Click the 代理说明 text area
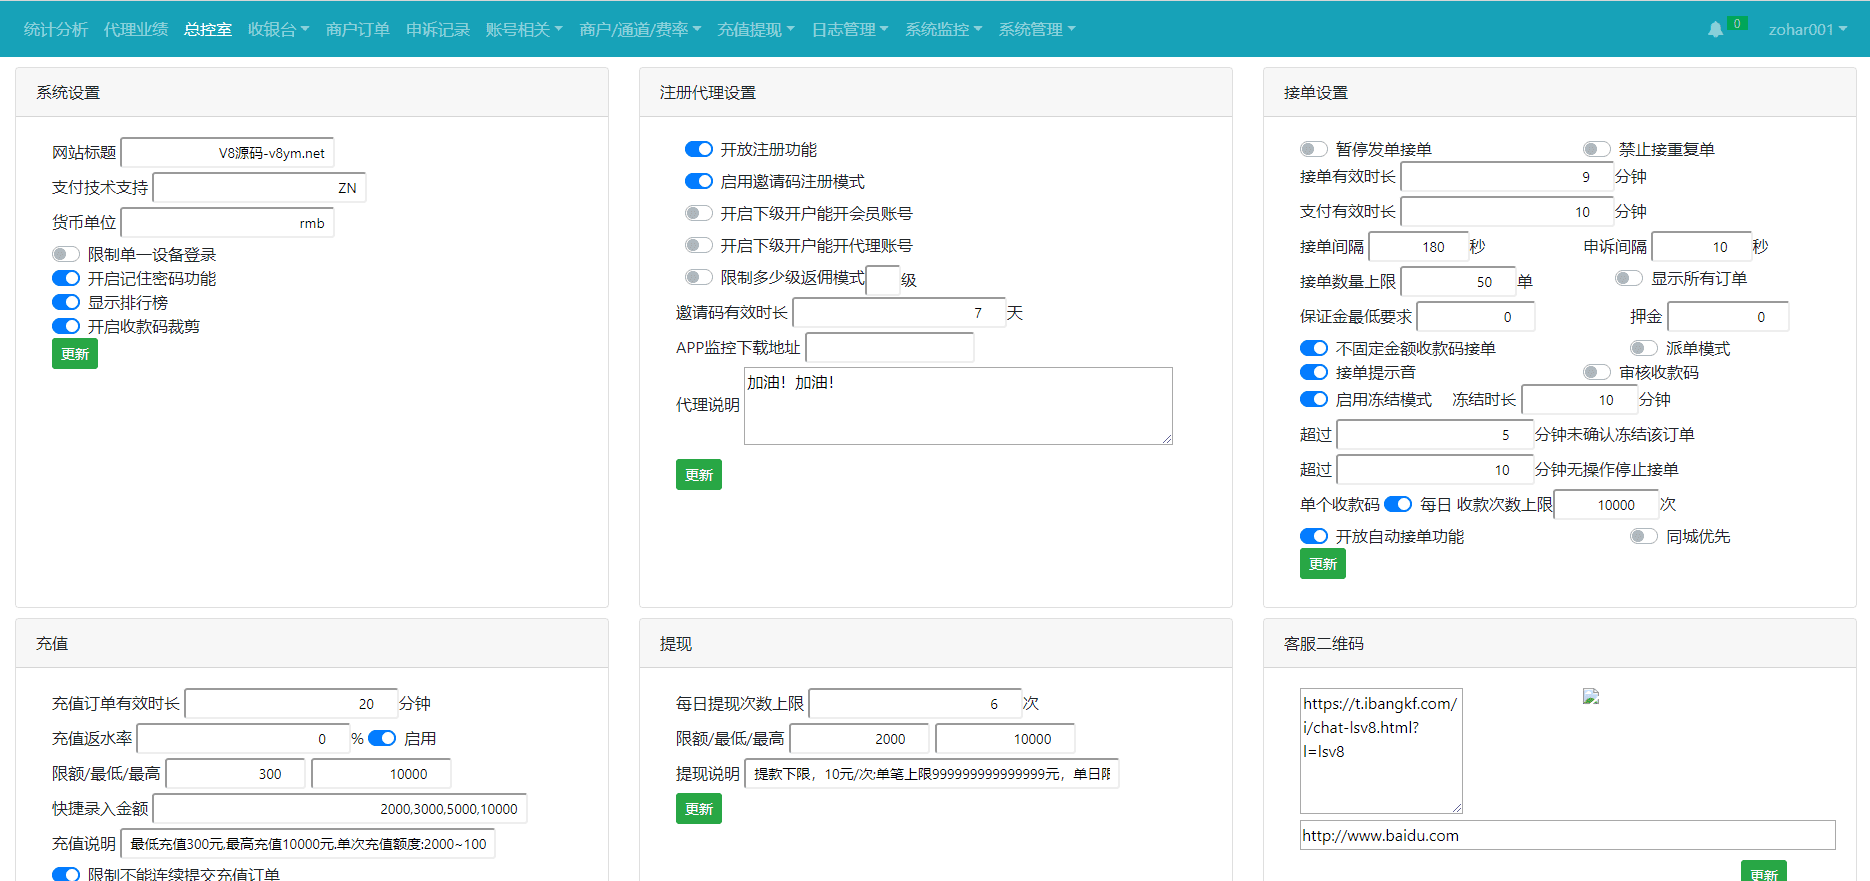The image size is (1870, 881). [x=957, y=406]
